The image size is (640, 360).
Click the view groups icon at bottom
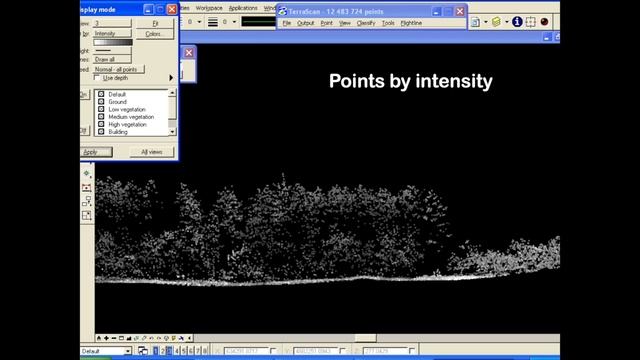[143, 351]
